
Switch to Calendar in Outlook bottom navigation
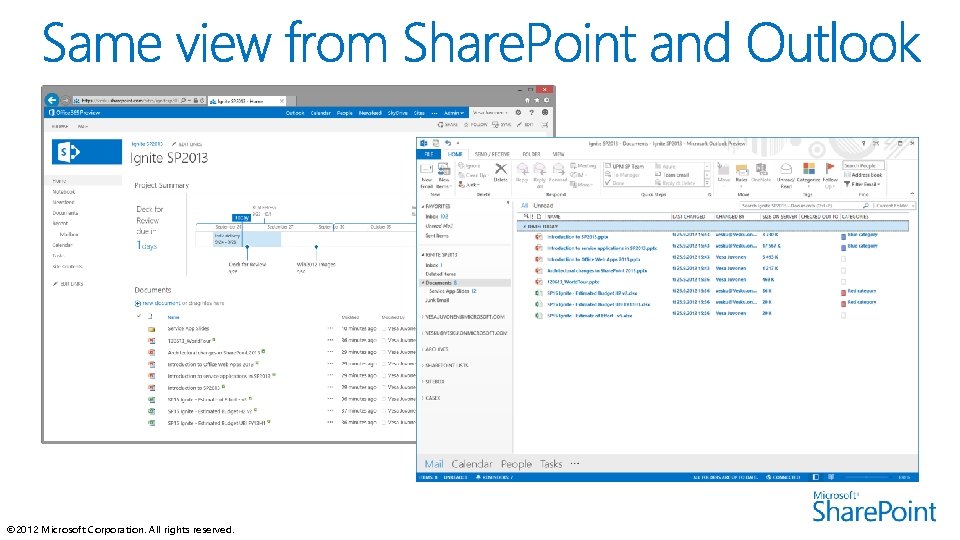tap(471, 464)
